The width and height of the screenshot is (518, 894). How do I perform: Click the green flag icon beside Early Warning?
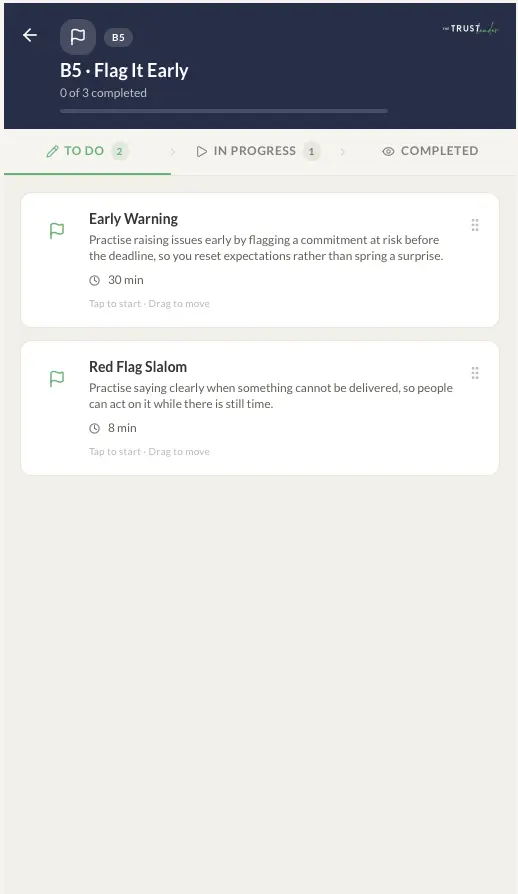click(x=57, y=230)
